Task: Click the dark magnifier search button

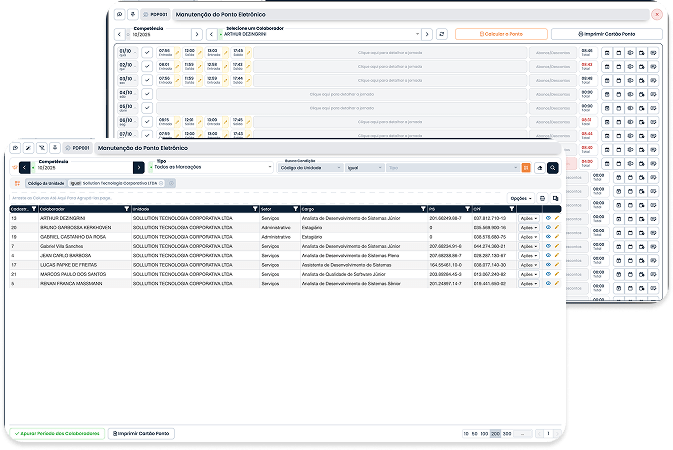Action: [x=554, y=168]
